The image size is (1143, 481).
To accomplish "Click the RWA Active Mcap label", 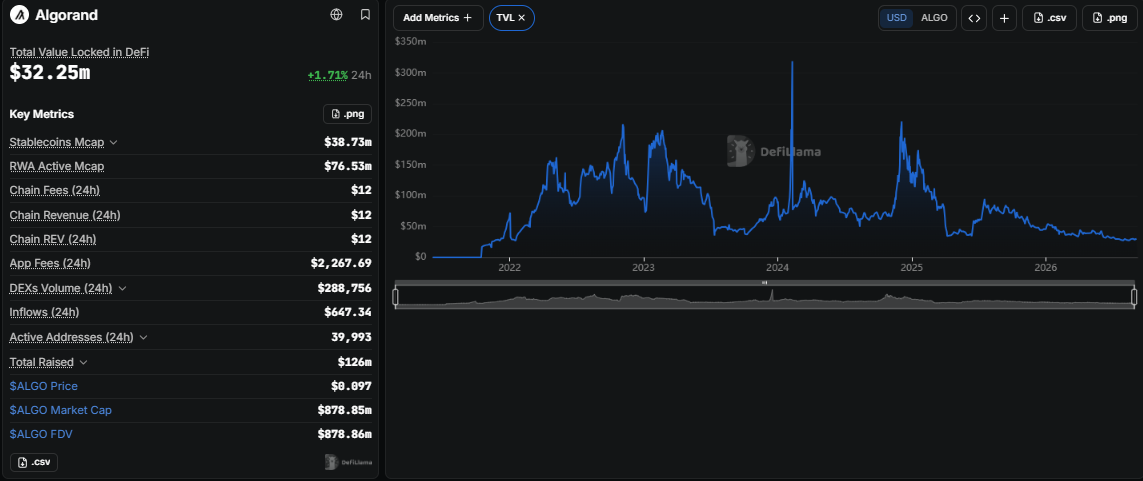I will pyautogui.click(x=57, y=166).
